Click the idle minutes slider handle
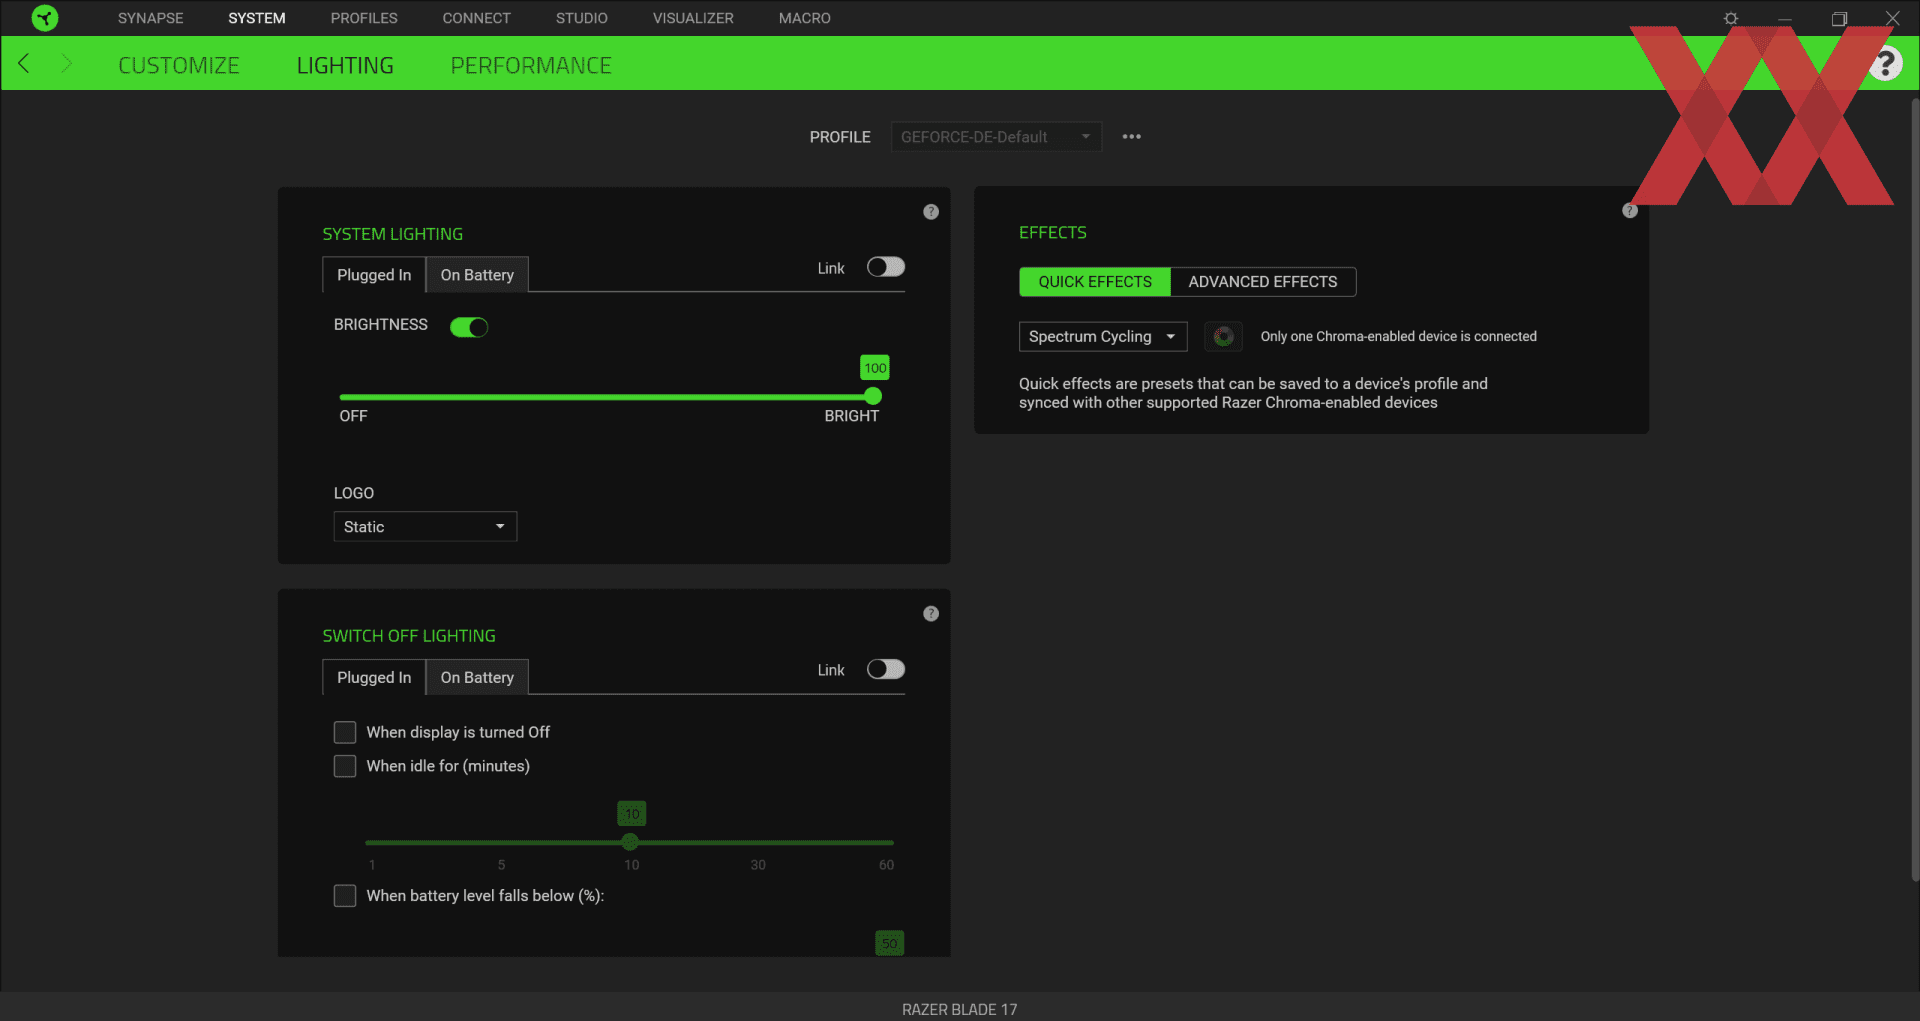 click(x=630, y=842)
